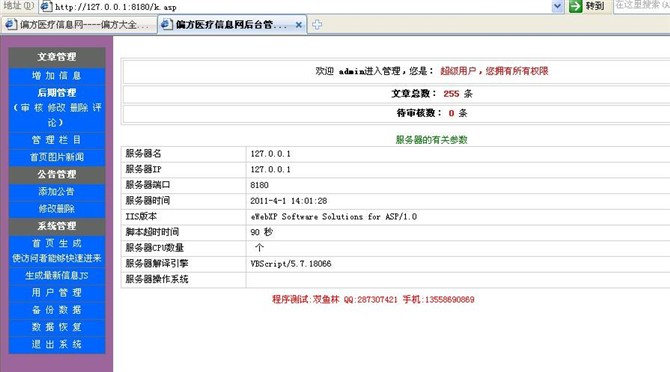This screenshot has height=372, width=670.
Task: Go to 管理栏目 in the sidebar
Action: 57,140
